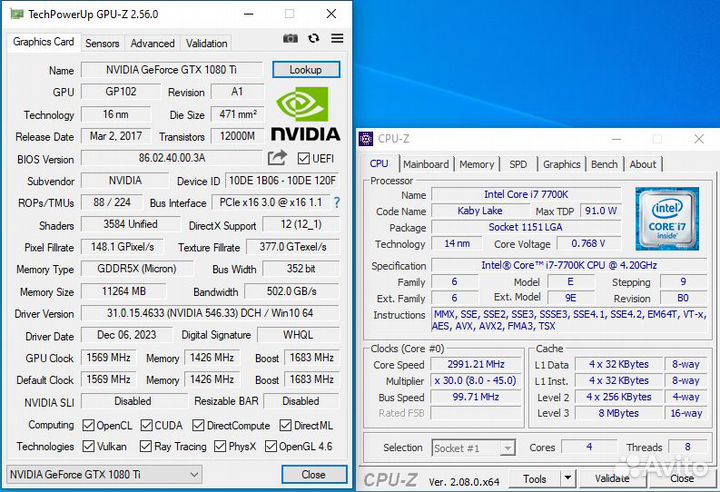Click the BIOS Version field 86.02.40.00.3A

click(172, 158)
